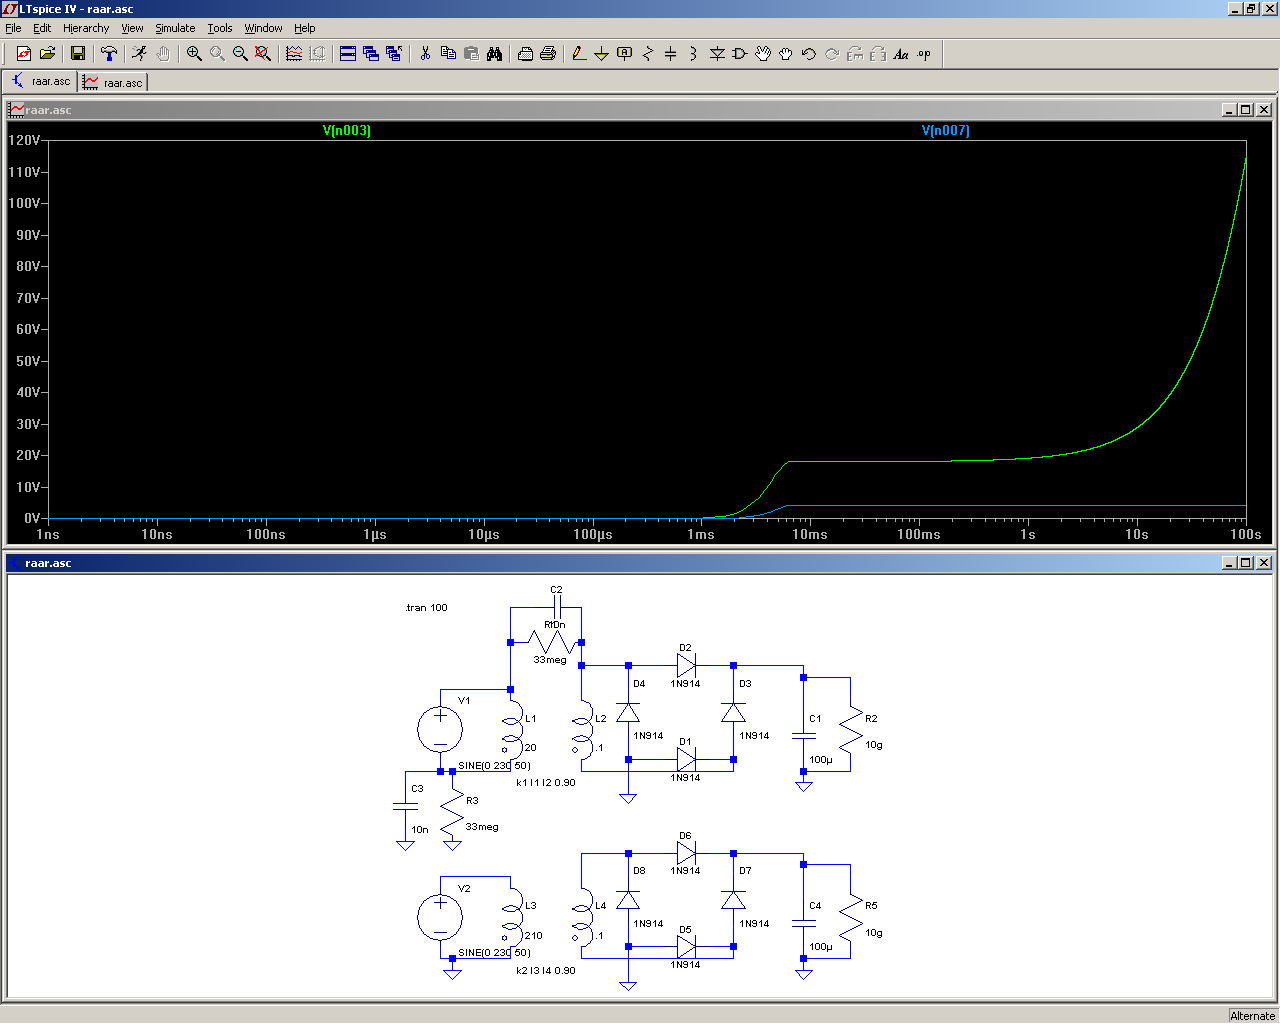Click inductor L3 in schematic
The width and height of the screenshot is (1280, 1024).
click(512, 919)
